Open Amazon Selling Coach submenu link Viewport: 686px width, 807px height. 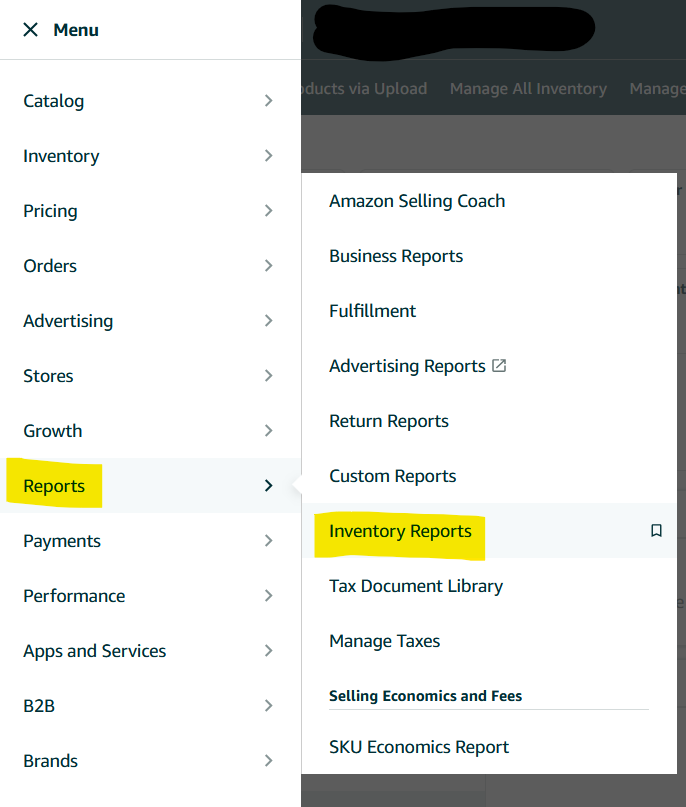point(417,201)
